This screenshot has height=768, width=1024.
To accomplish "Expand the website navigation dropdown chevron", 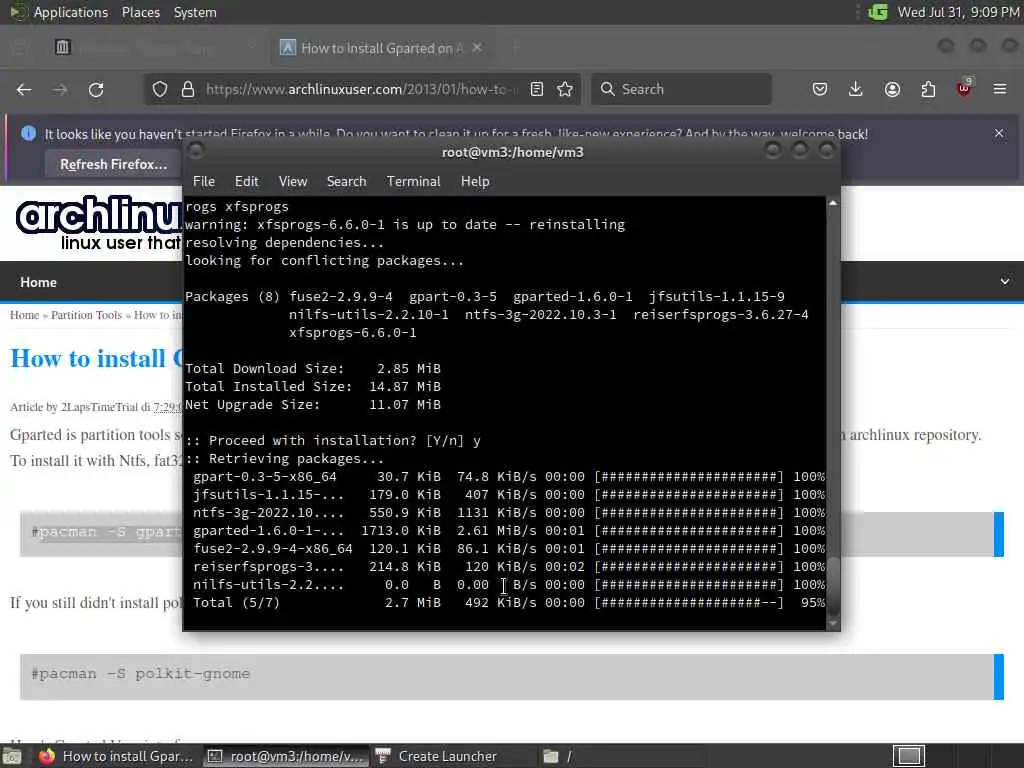I will point(1004,281).
